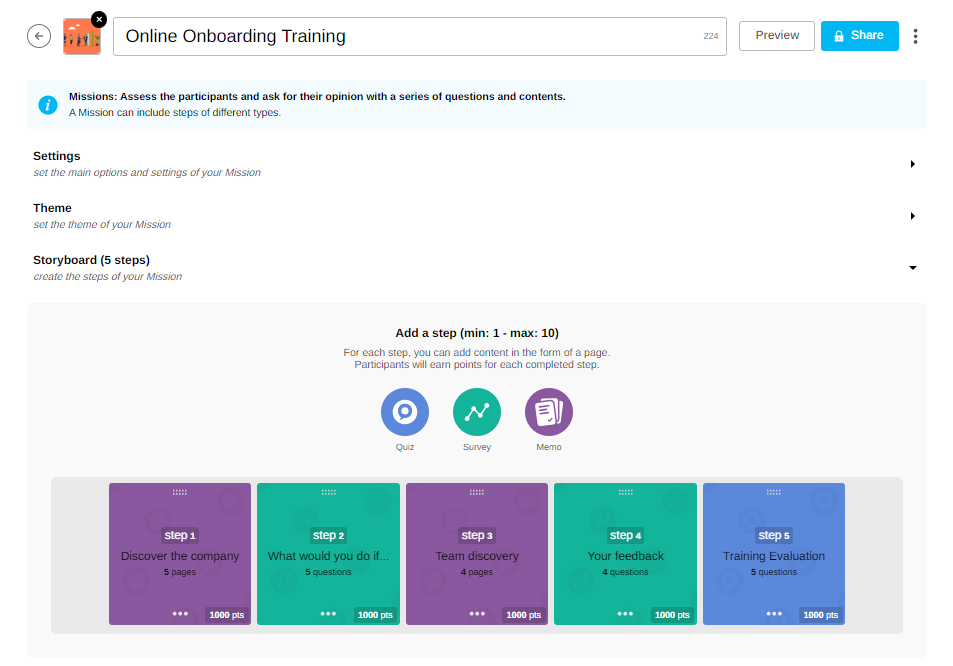Click drag handle on Team discovery card
This screenshot has width=953, height=666.
[x=477, y=492]
